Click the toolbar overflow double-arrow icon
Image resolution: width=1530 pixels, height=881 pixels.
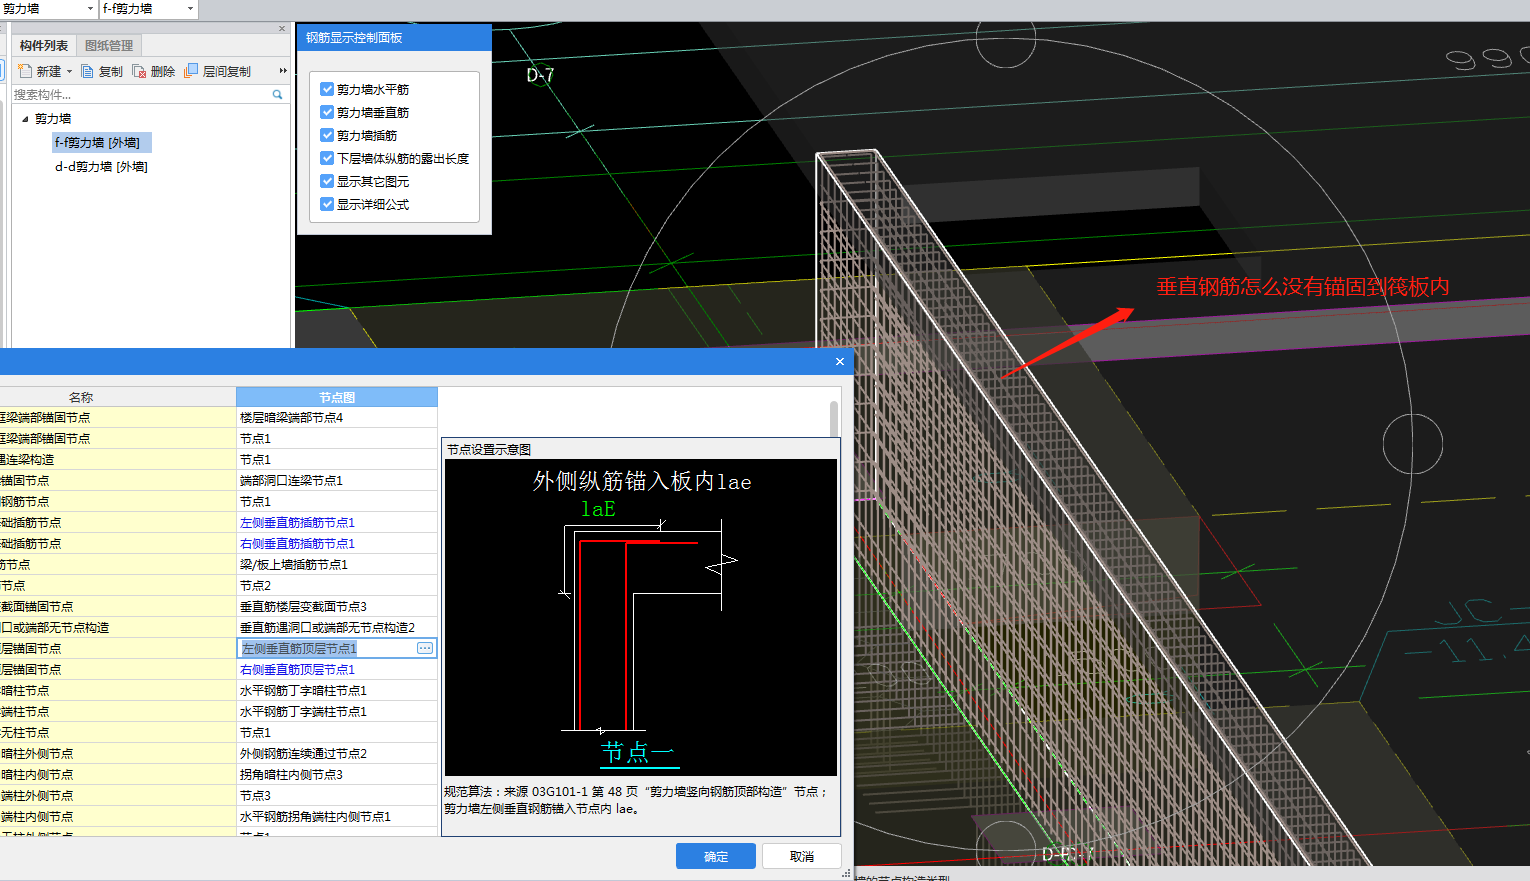click(283, 71)
